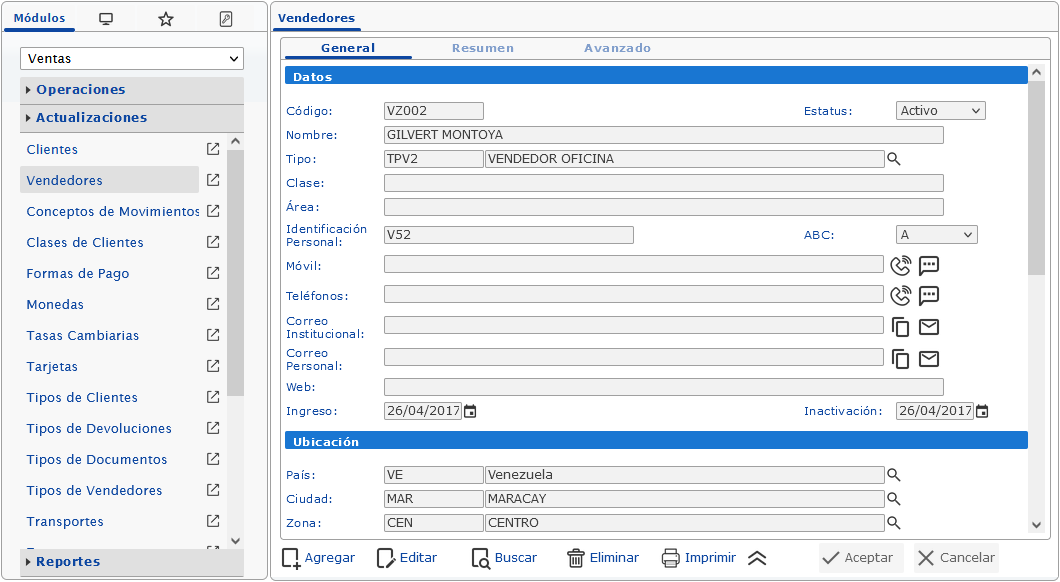Switch to the Módulos tab
This screenshot has width=1060, height=582.
coord(39,18)
